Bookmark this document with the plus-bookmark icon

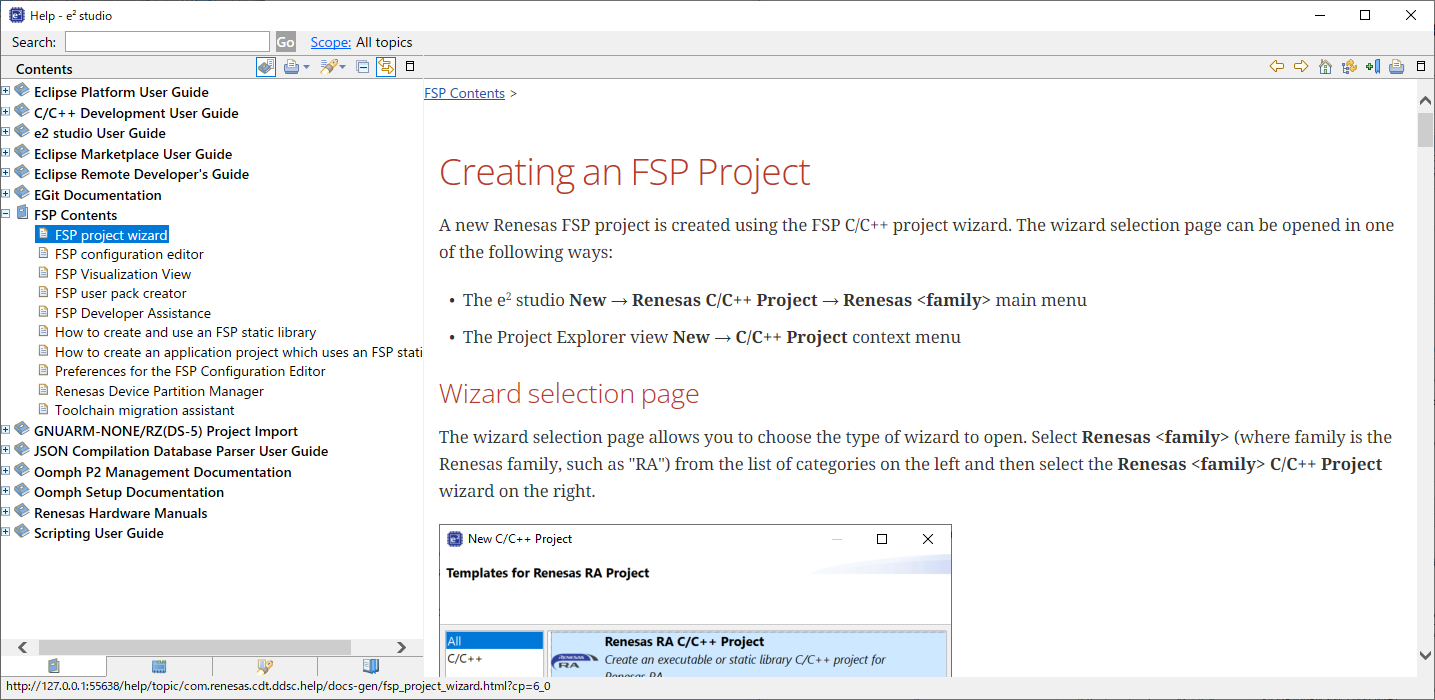pos(1373,67)
